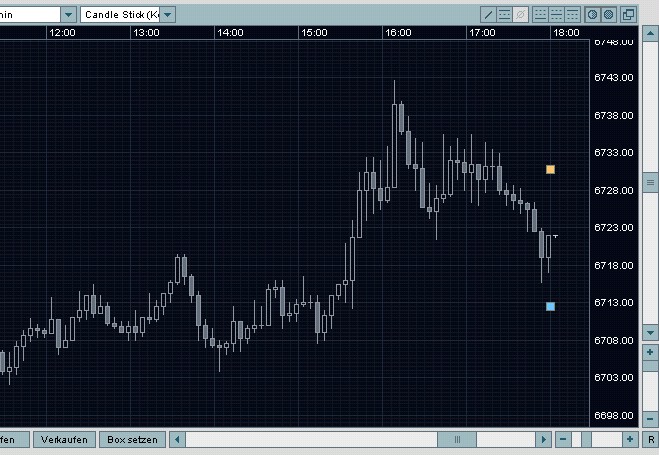This screenshot has width=659, height=455.
Task: Click the vertical scrollbar down arrow
Action: [650, 332]
